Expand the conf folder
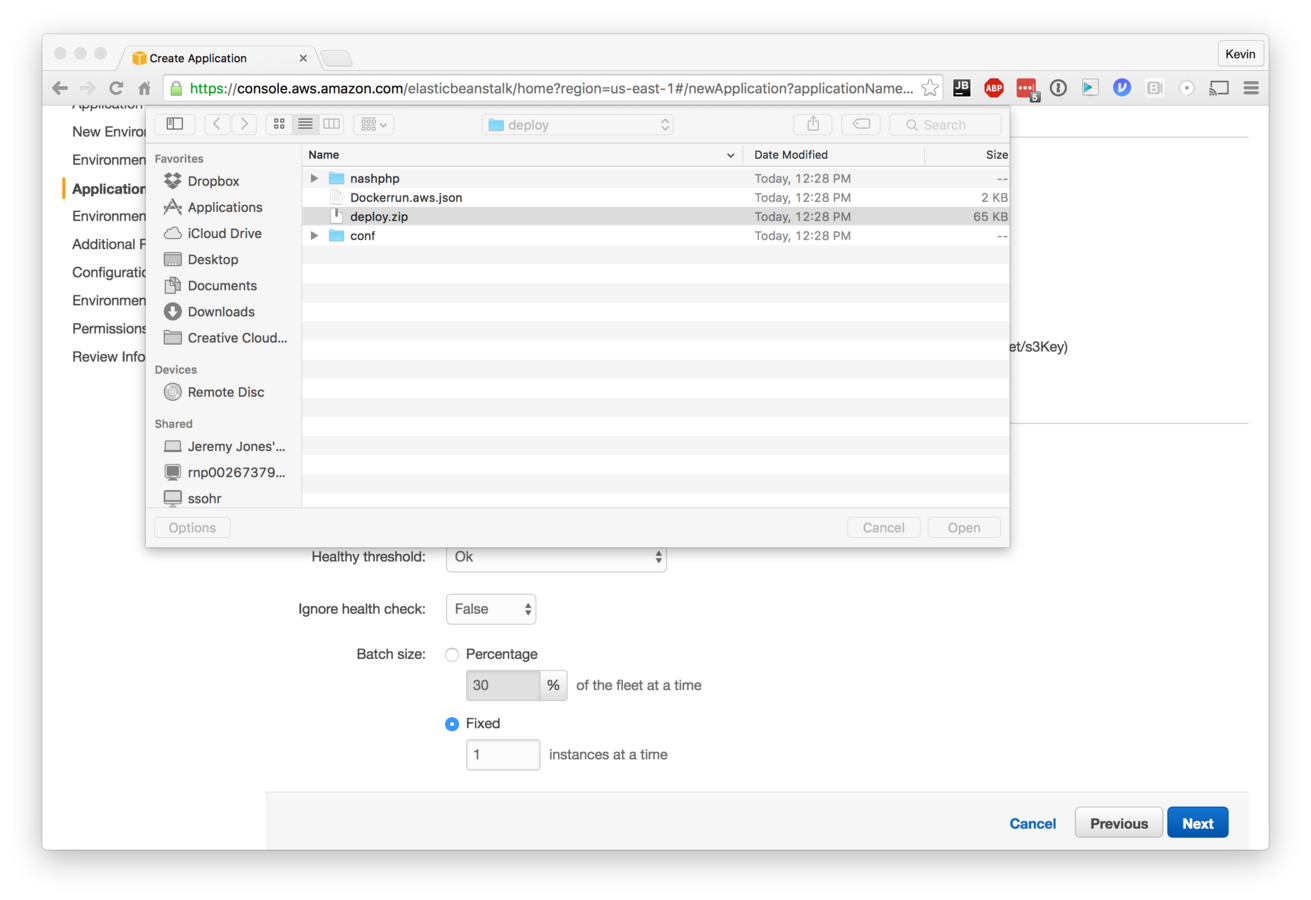 click(314, 236)
